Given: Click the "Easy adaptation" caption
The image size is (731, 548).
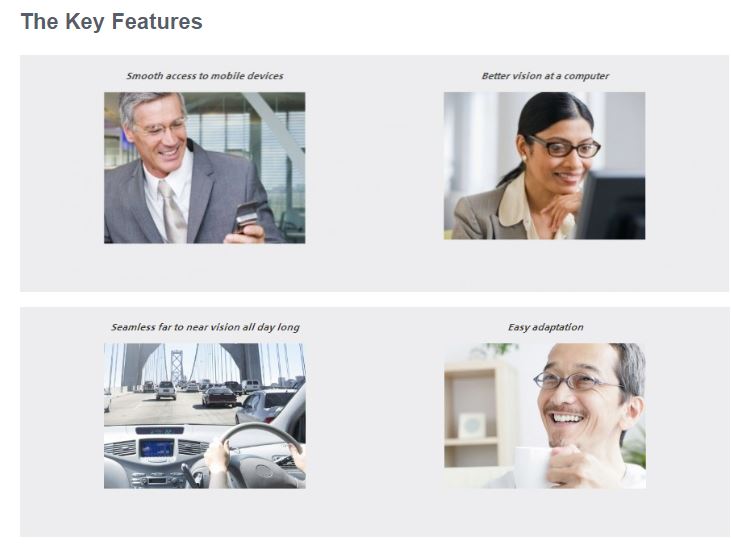Looking at the screenshot, I should click(x=545, y=327).
